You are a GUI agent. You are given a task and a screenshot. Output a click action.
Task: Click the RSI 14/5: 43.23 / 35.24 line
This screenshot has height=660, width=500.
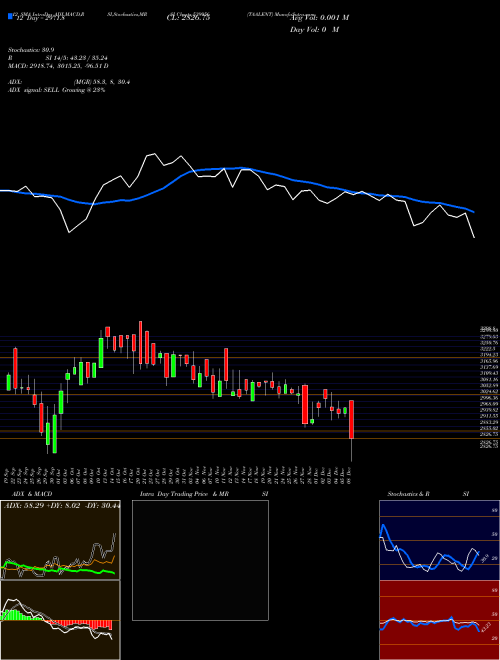tap(58, 58)
